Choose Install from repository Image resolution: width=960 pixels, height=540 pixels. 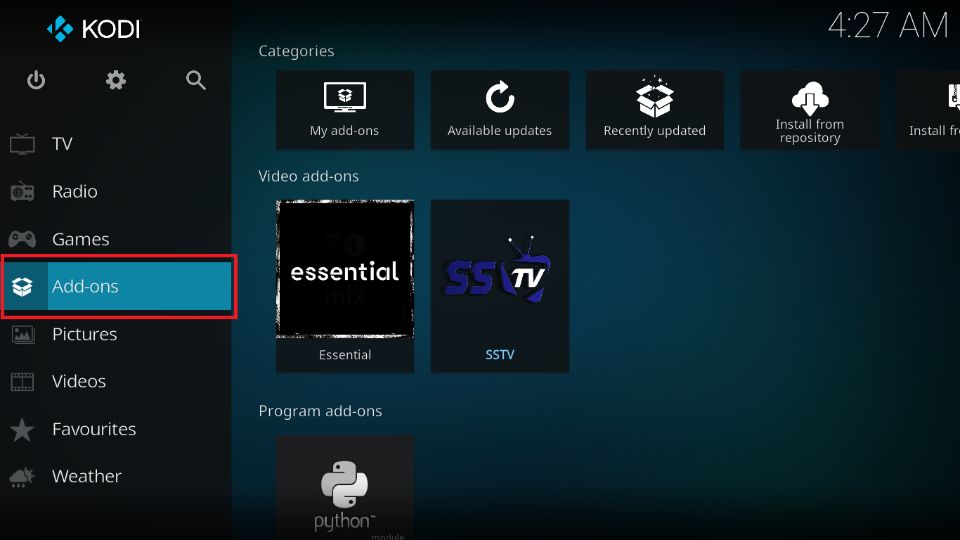click(809, 110)
